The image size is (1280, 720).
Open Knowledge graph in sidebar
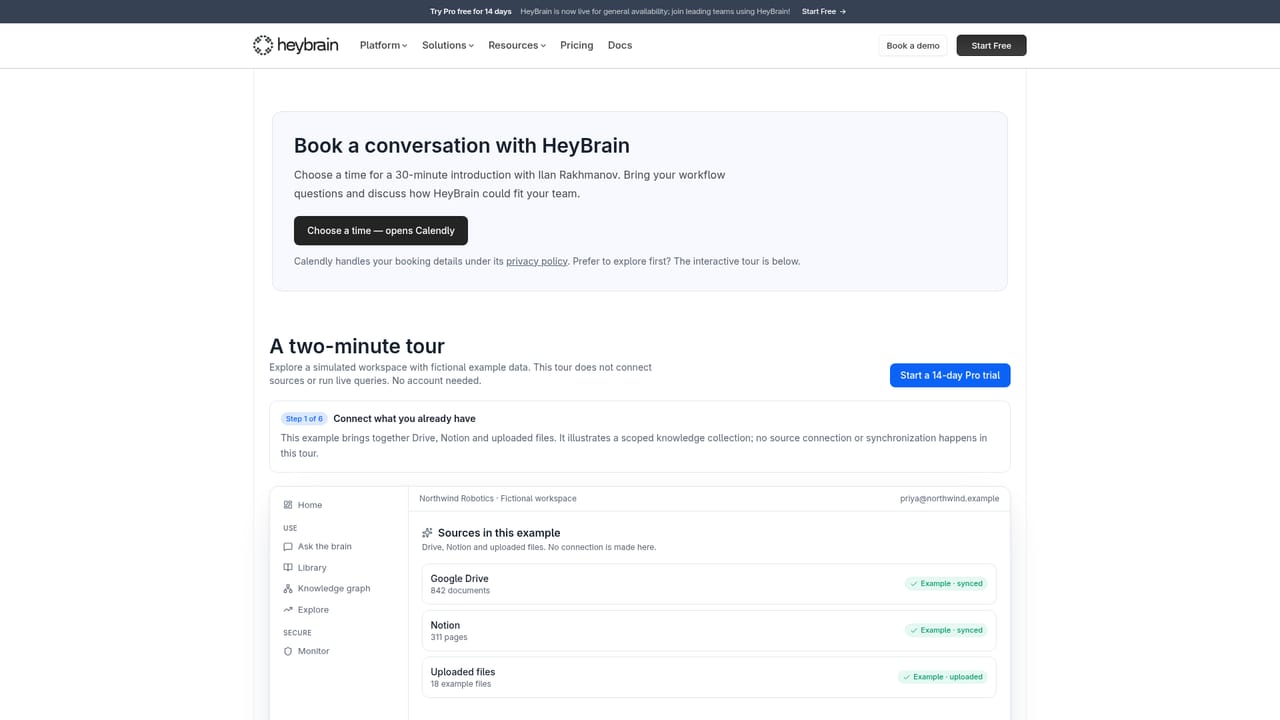[326, 589]
